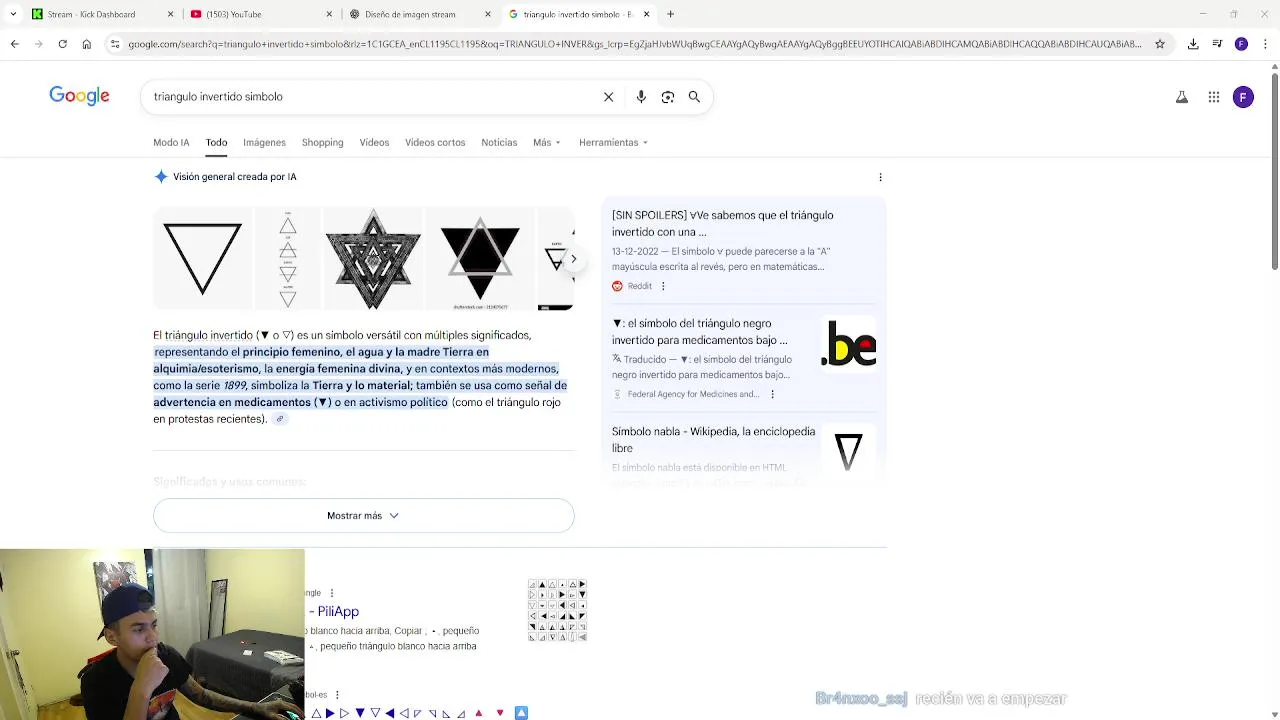Click the Google logo
Image resolution: width=1280 pixels, height=720 pixels.
click(x=79, y=96)
